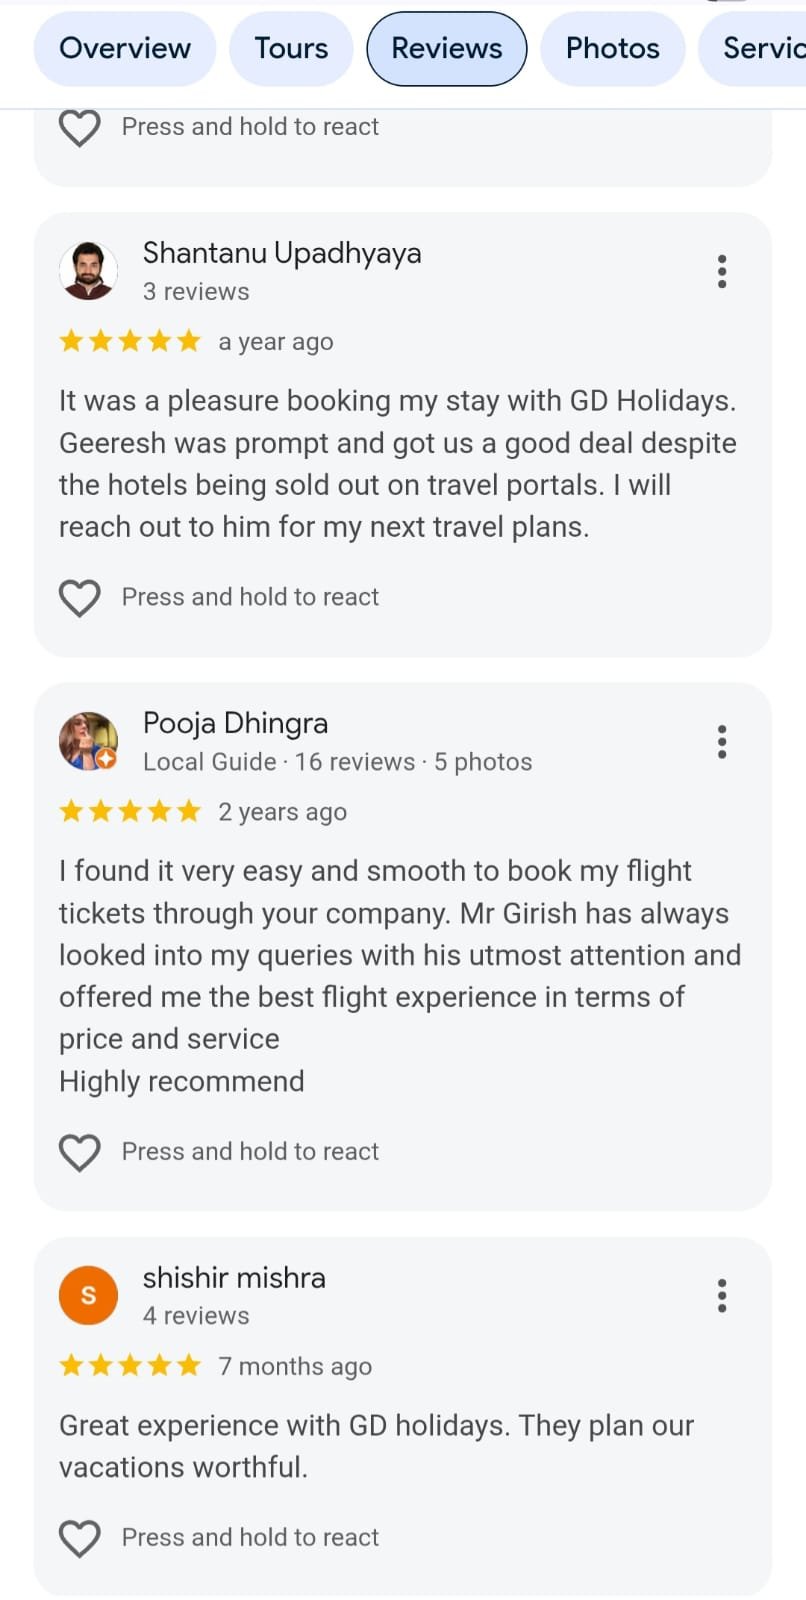Tap heart icon on Pooja Dhingra's review

click(80, 1152)
